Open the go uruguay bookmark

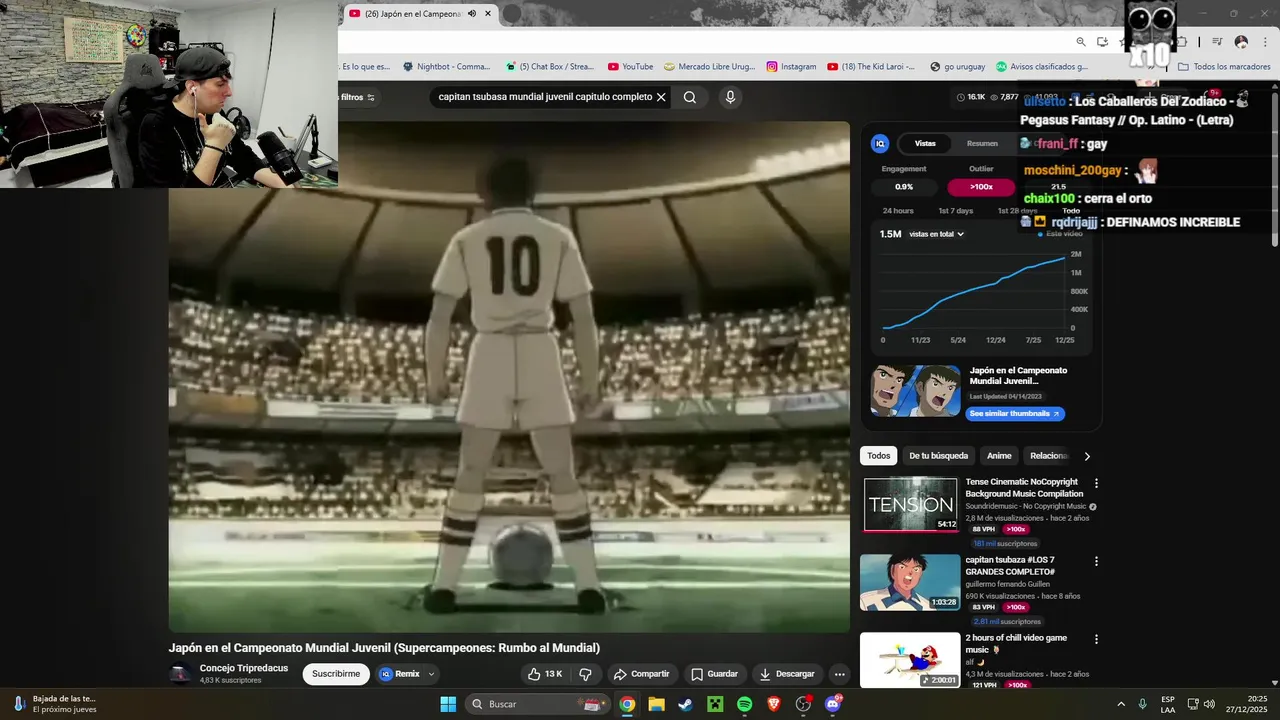click(x=957, y=67)
